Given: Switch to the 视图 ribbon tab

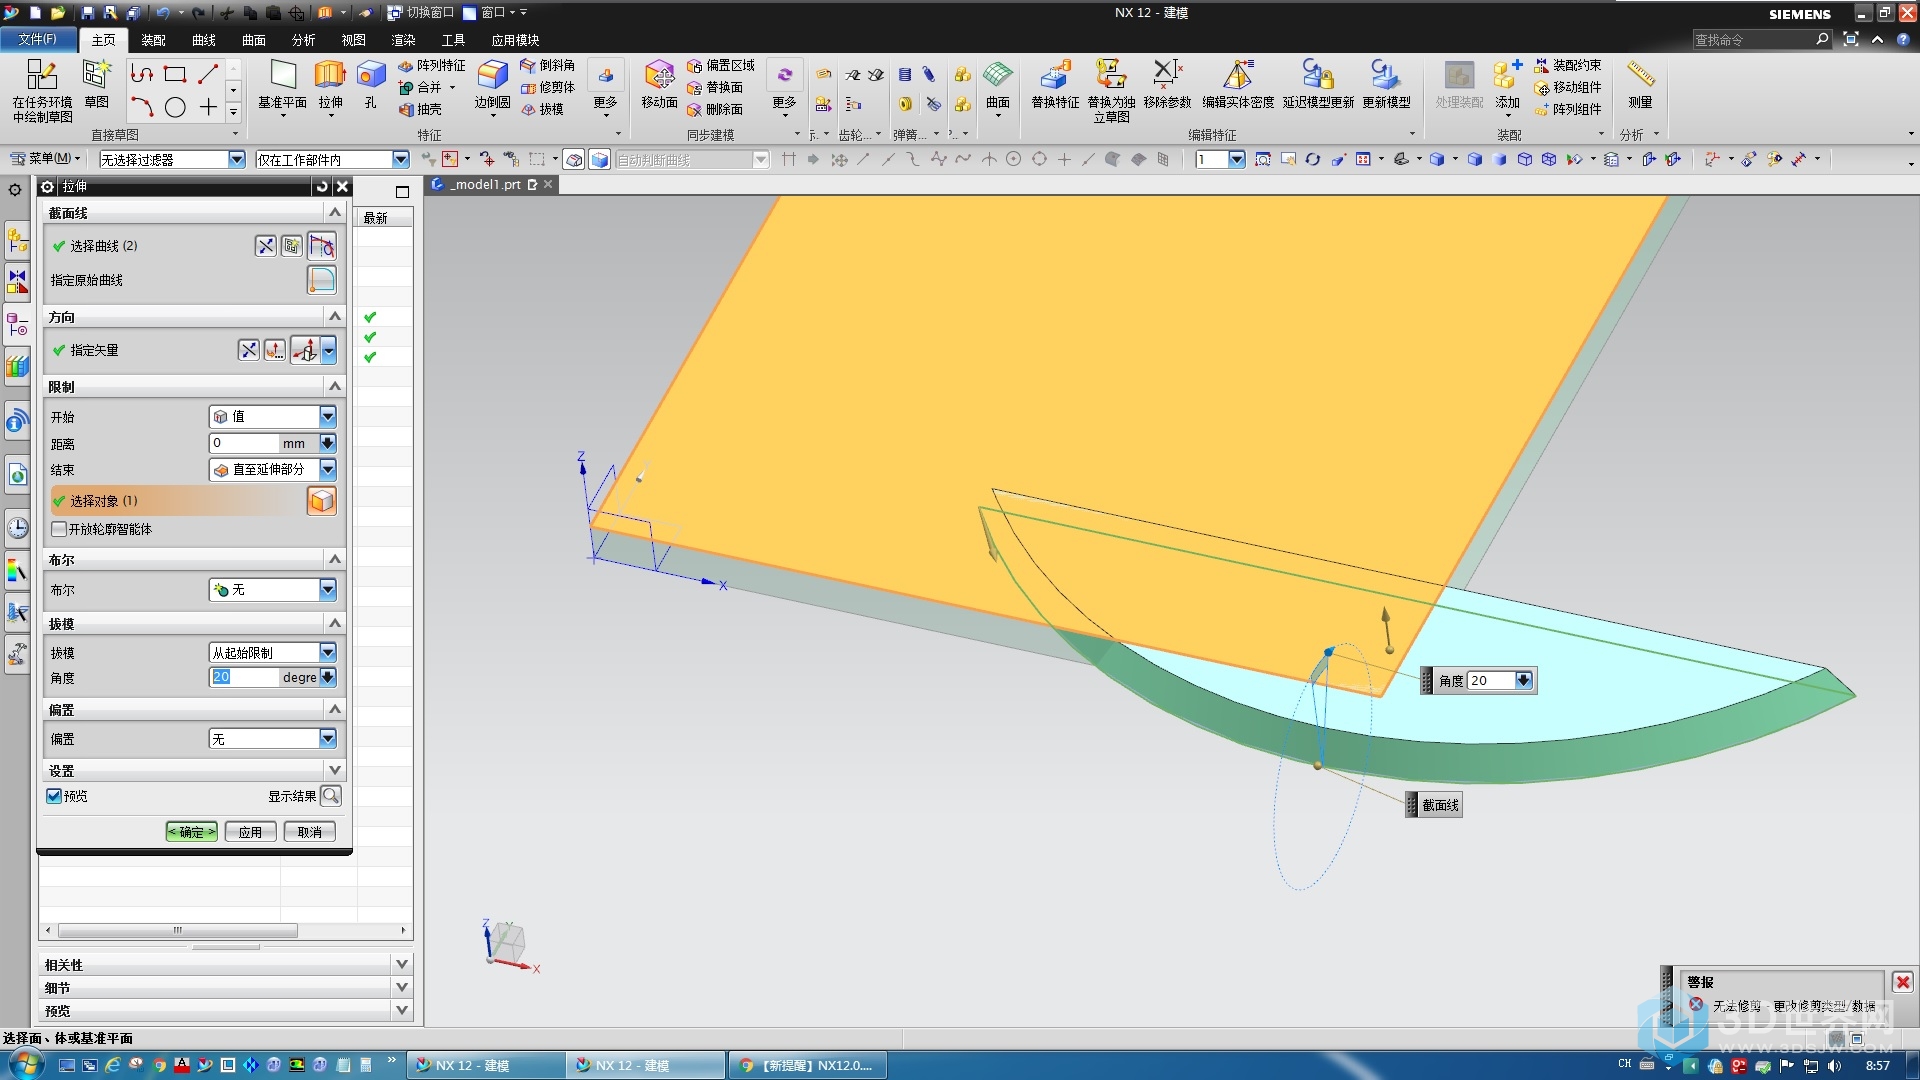Looking at the screenshot, I should [353, 40].
